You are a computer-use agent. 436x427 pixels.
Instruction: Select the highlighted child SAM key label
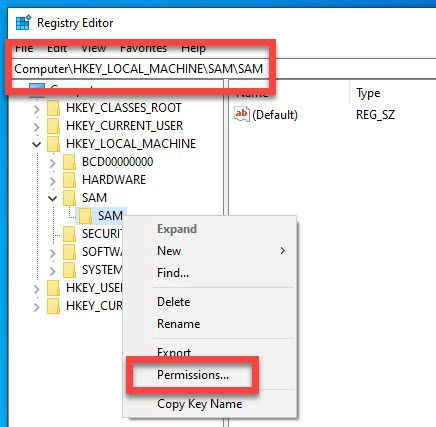(x=110, y=216)
